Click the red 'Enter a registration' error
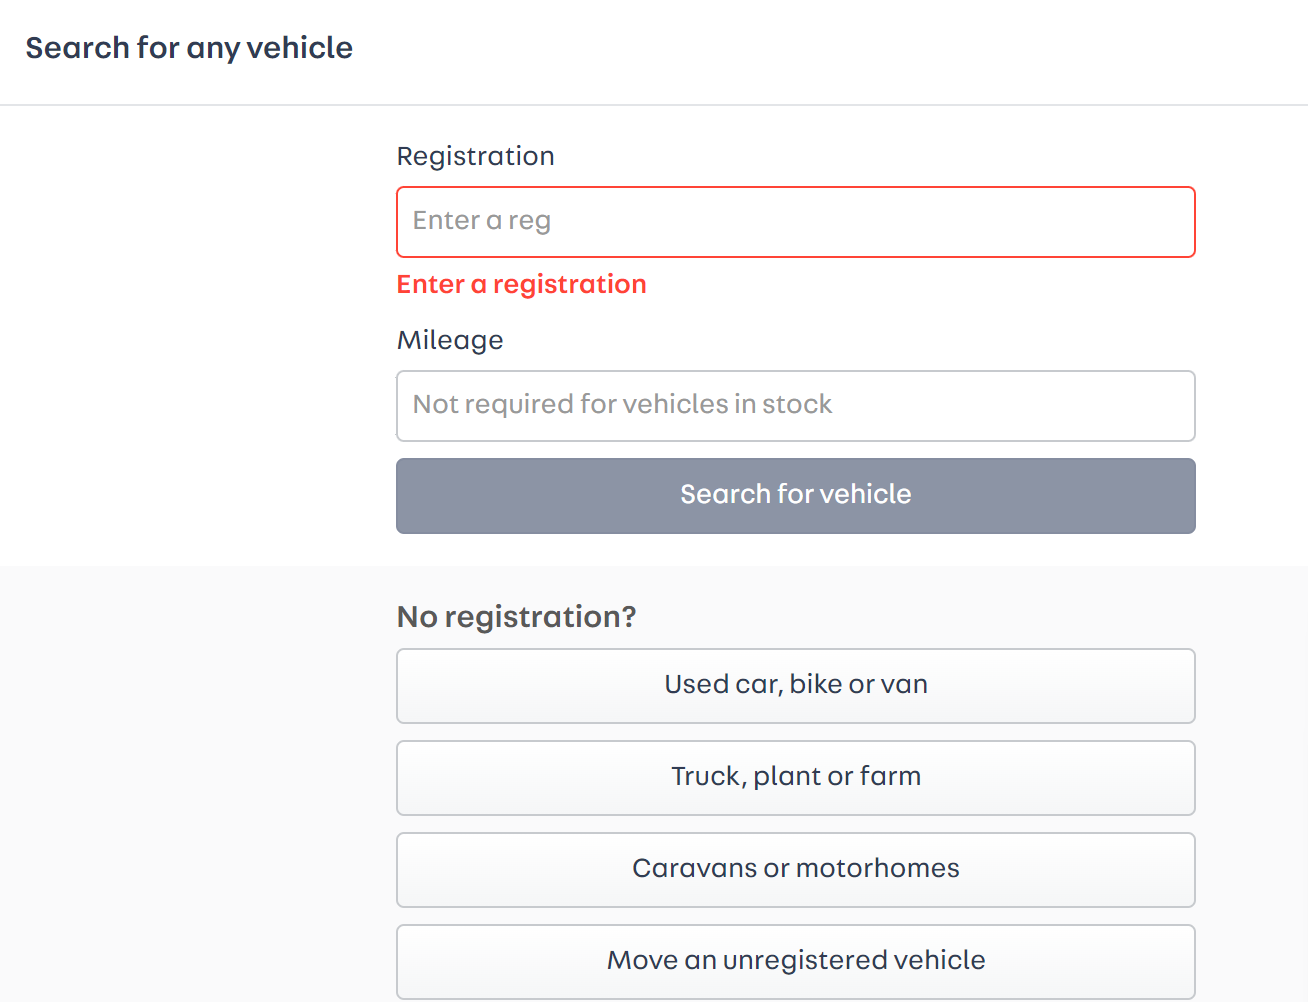 pos(521,285)
